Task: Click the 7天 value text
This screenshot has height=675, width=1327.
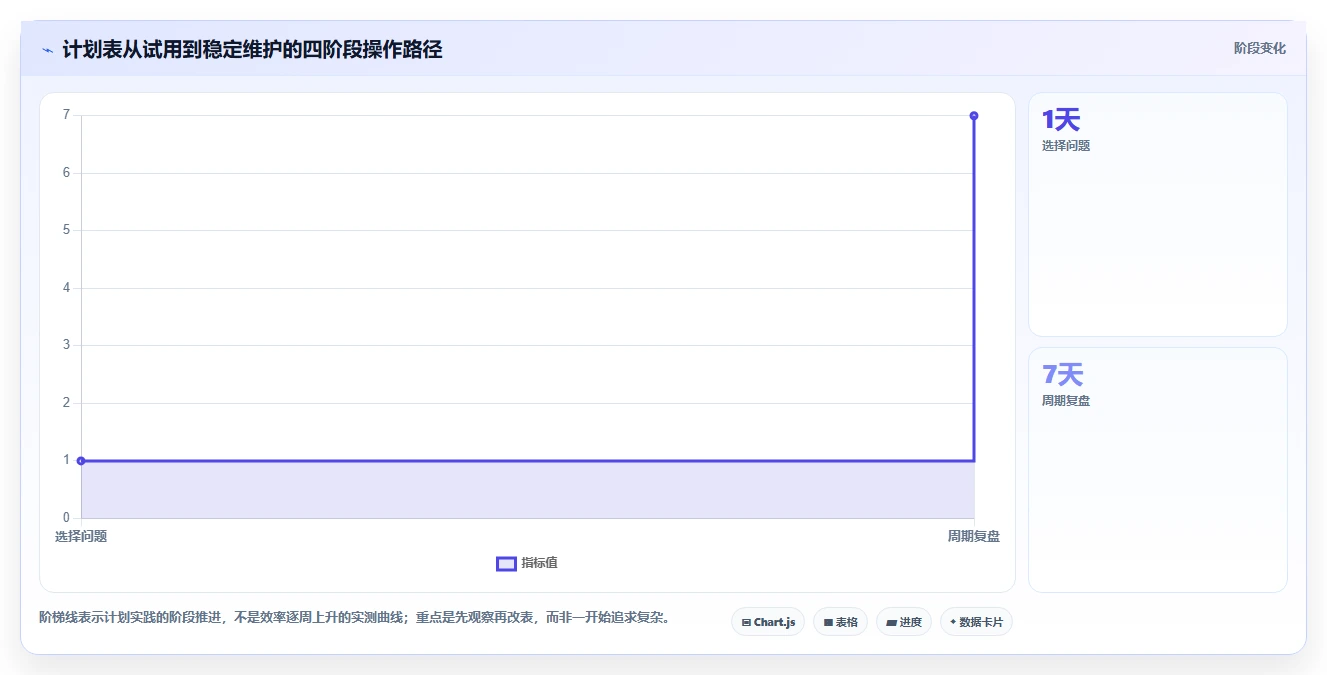Action: click(1062, 375)
